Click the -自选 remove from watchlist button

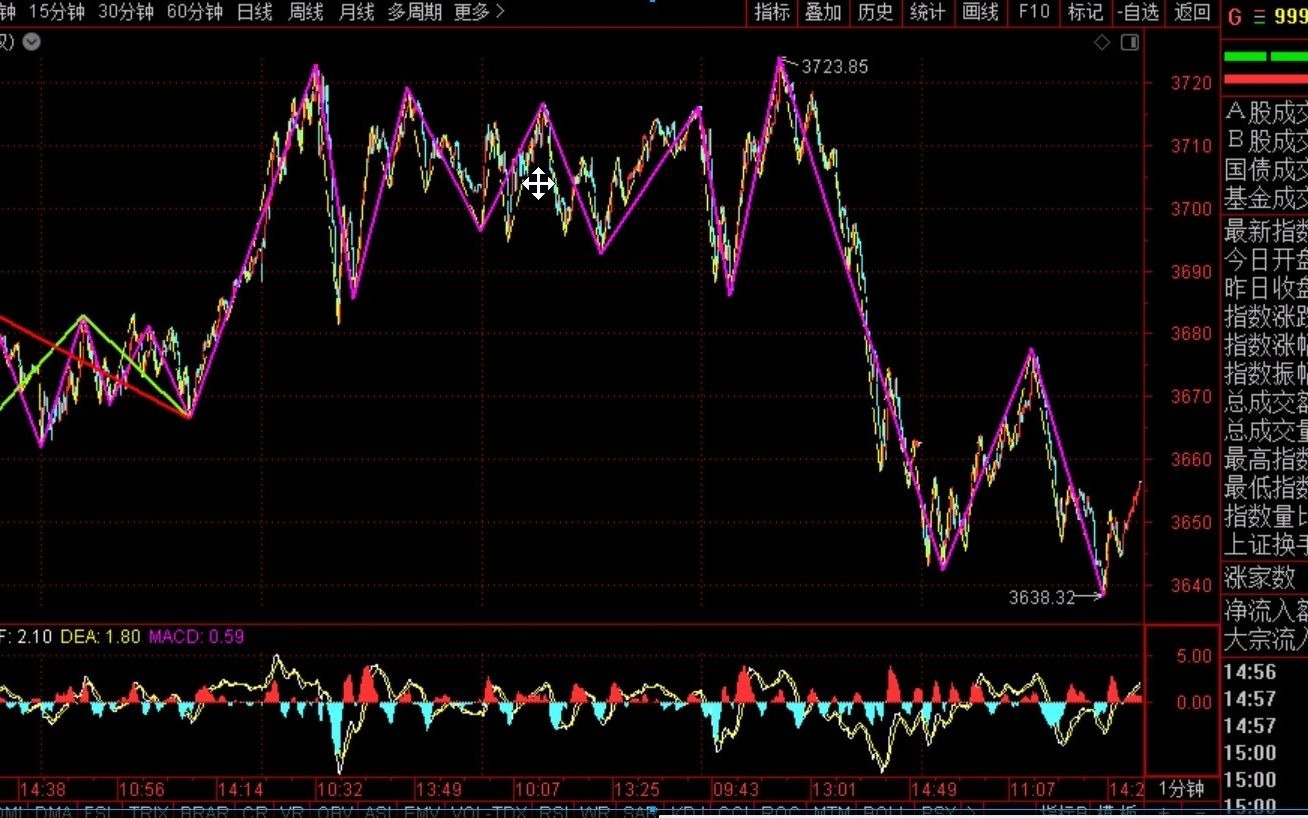pyautogui.click(x=1139, y=12)
